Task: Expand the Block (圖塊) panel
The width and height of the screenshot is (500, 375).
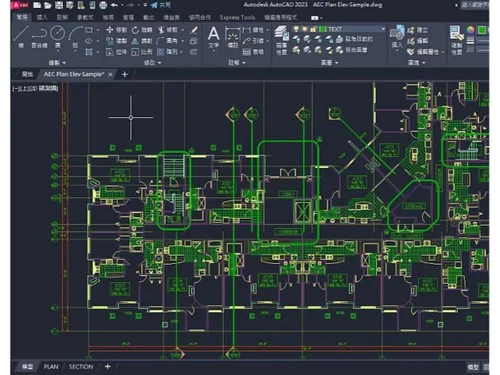Action: point(416,63)
